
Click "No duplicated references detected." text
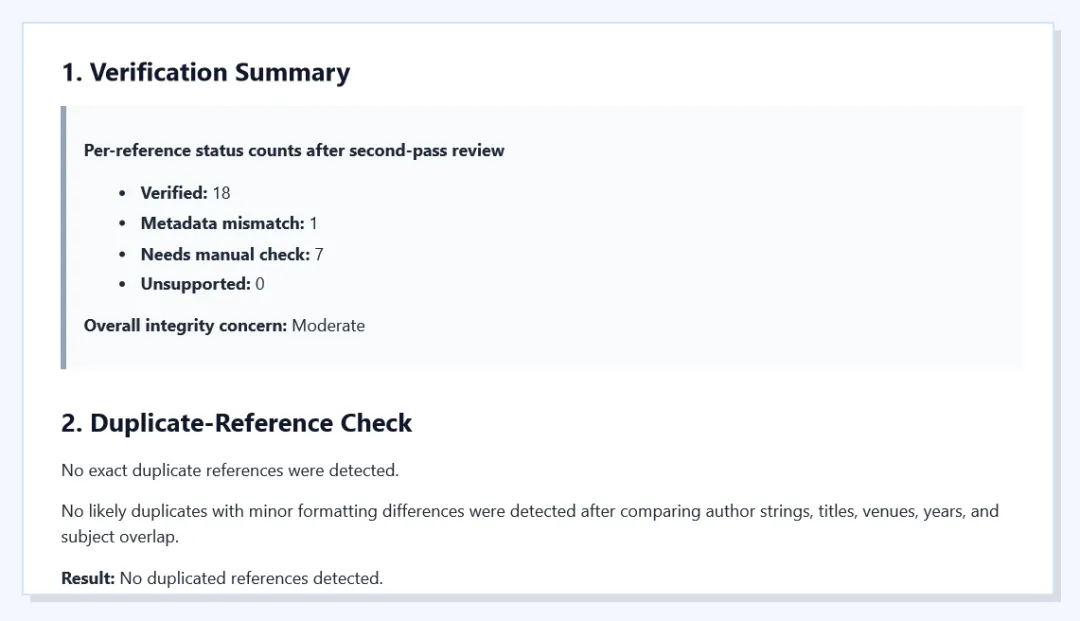[x=251, y=578]
